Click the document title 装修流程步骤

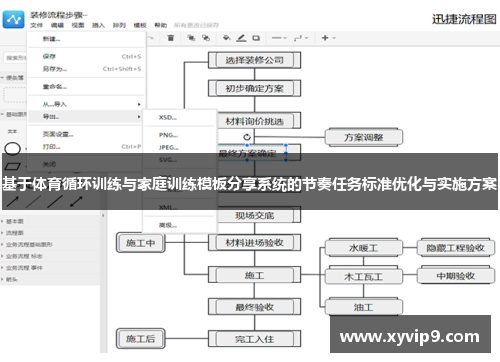pos(59,15)
